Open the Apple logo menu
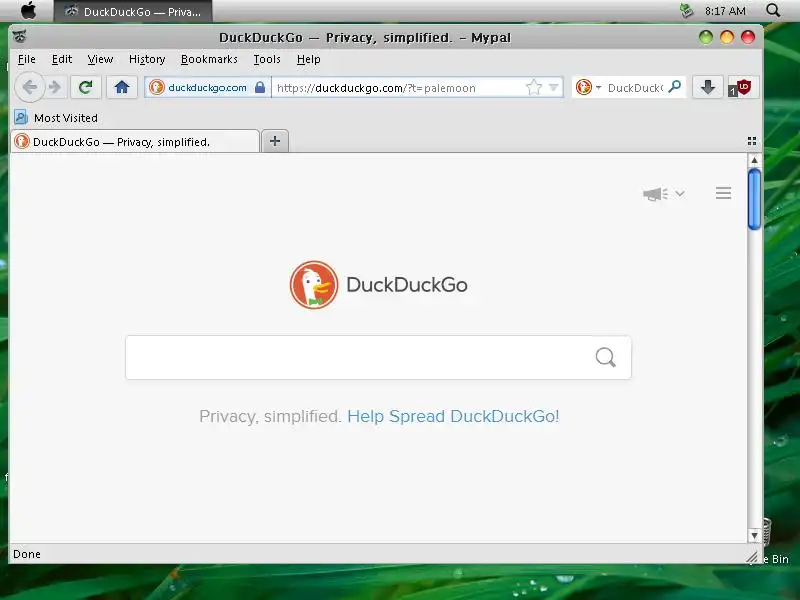800x600 pixels. click(x=29, y=11)
